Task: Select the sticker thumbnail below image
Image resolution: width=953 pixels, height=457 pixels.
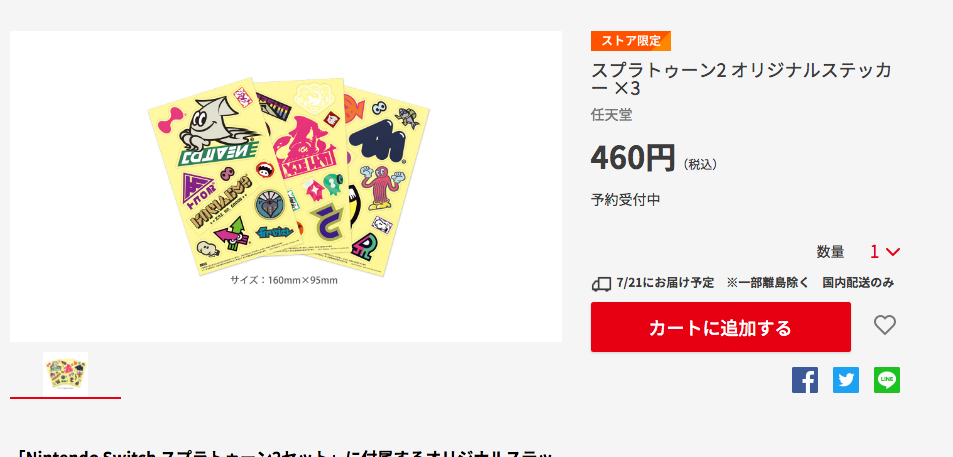Action: tap(66, 374)
